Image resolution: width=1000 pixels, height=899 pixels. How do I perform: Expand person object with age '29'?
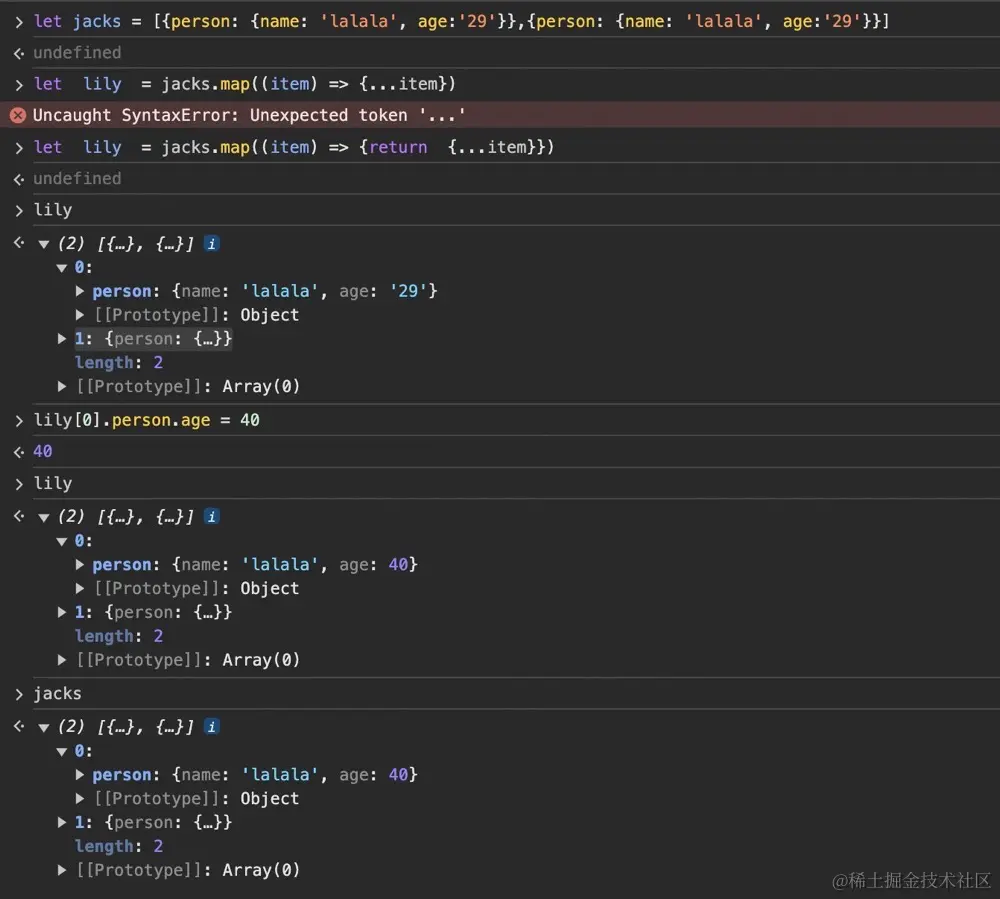[x=80, y=291]
